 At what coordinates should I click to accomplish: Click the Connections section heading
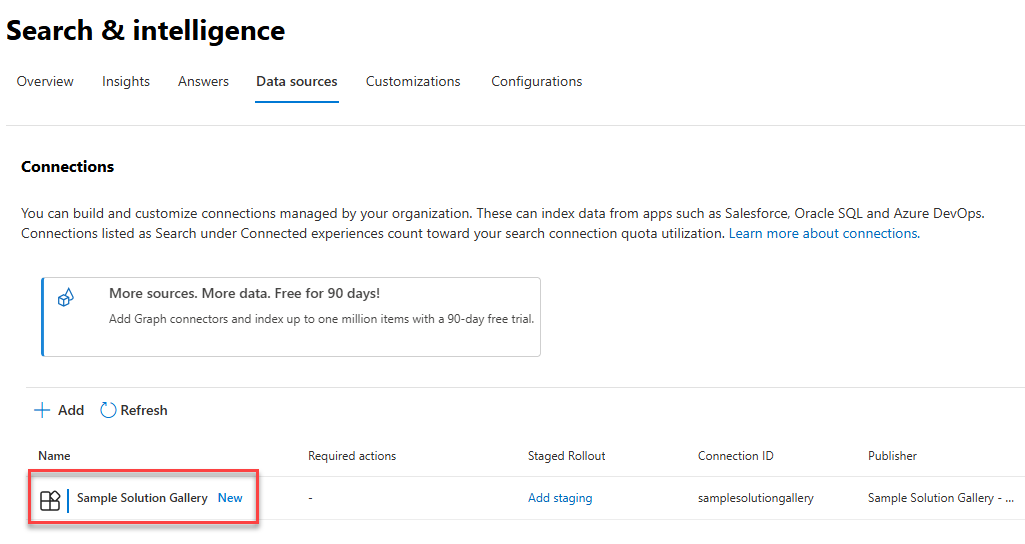coord(67,167)
